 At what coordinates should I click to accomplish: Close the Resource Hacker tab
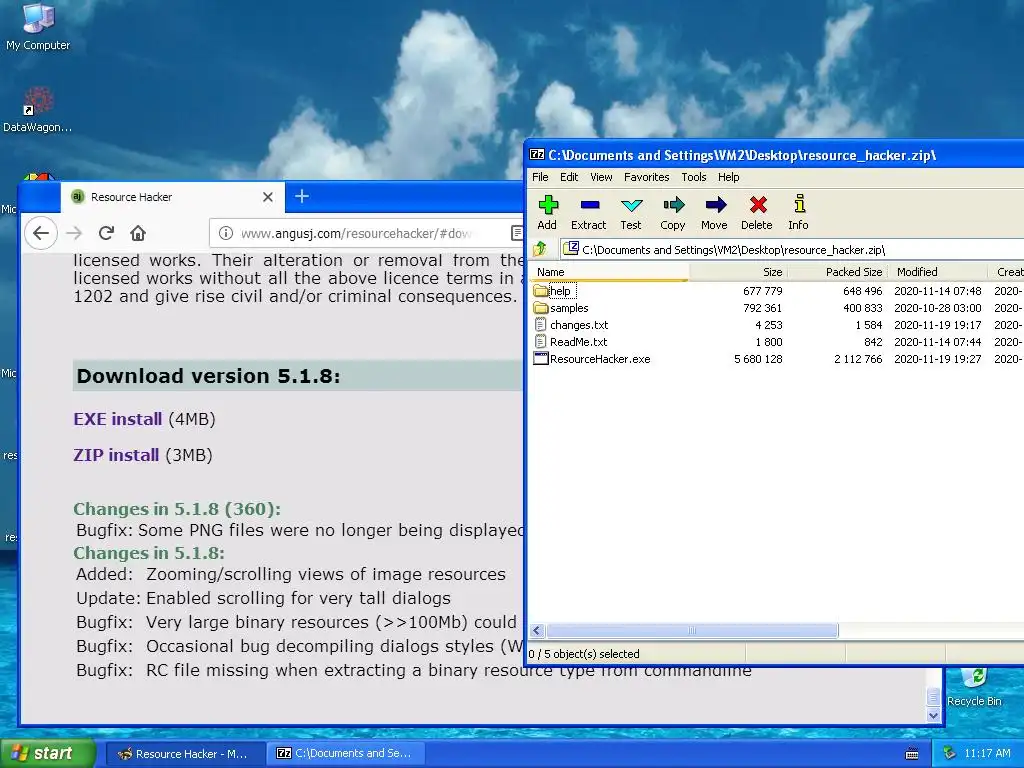point(268,197)
